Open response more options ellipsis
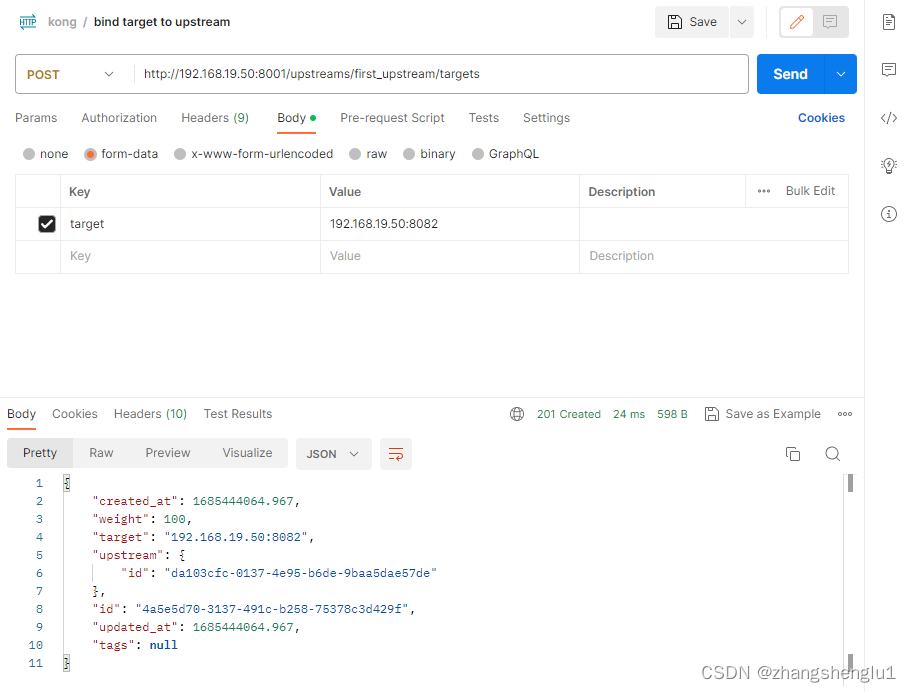Image resolution: width=911 pixels, height=692 pixels. pos(845,414)
